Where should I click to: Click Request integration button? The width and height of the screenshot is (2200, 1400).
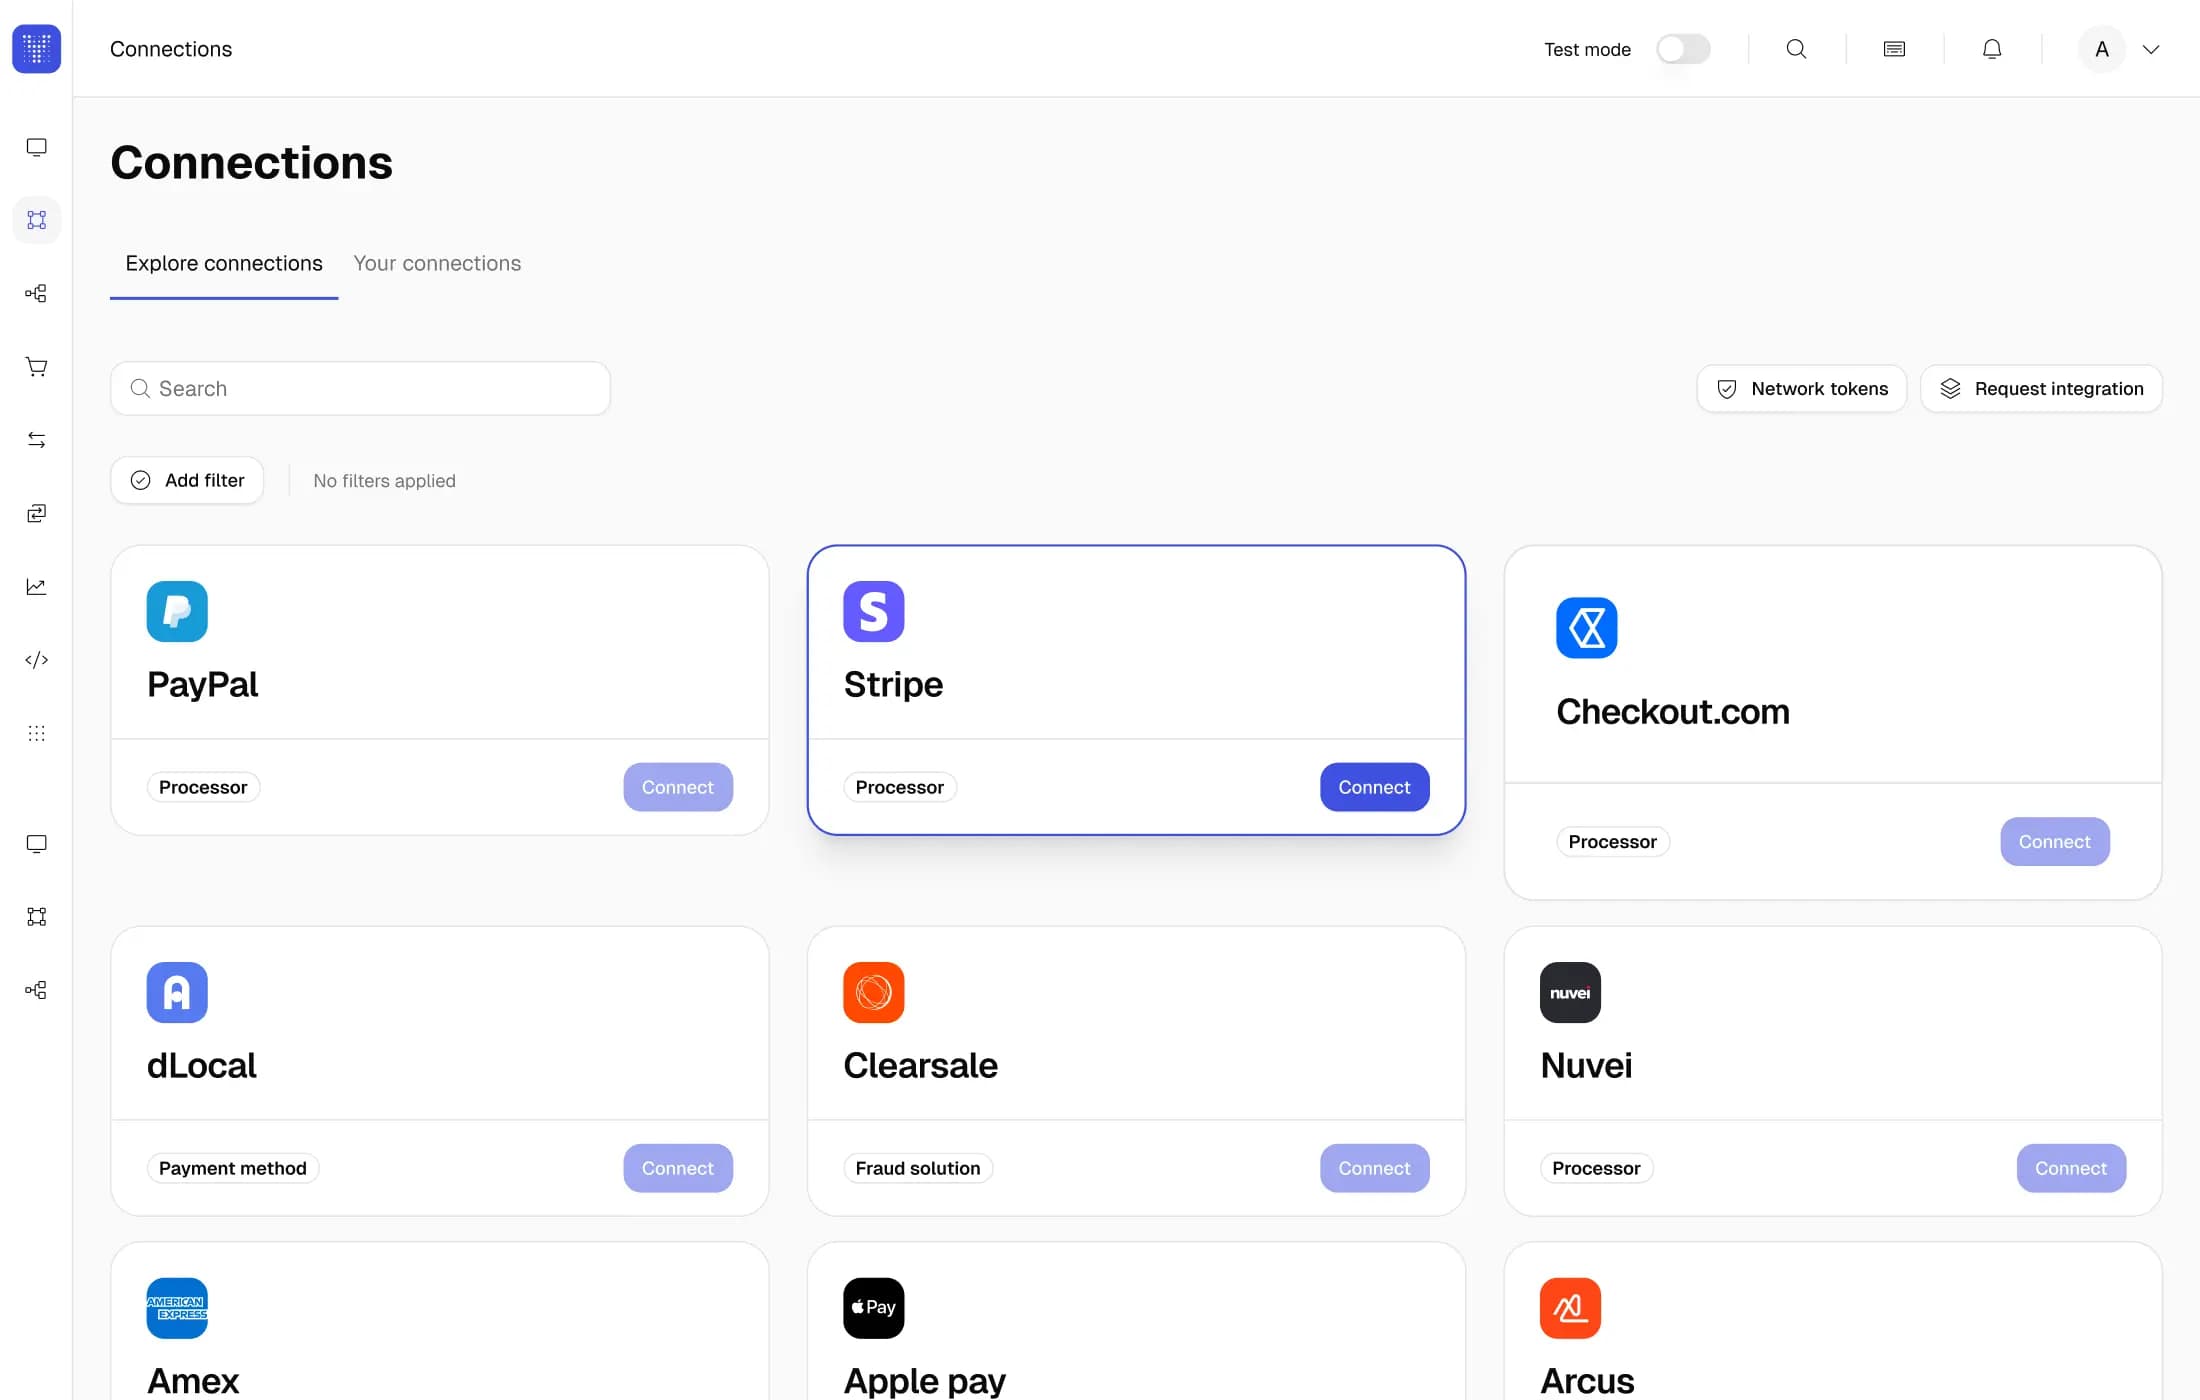[x=2041, y=388]
